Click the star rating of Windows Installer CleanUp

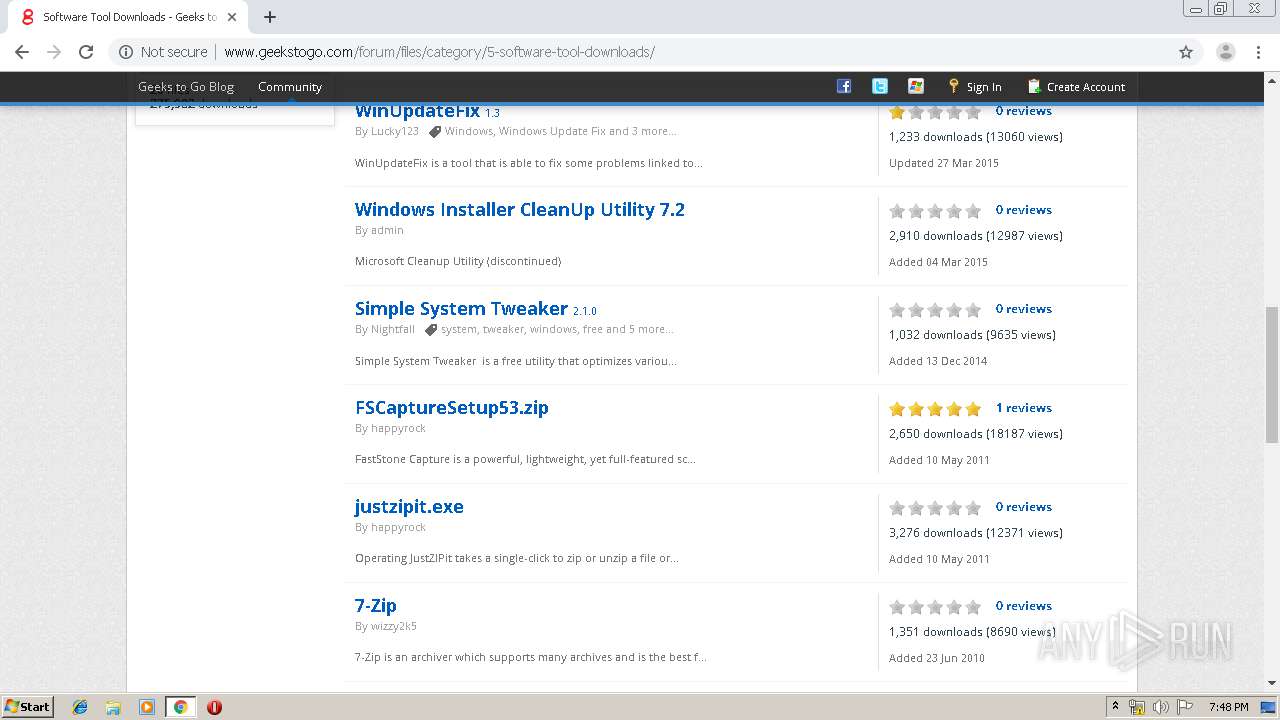[x=935, y=210]
